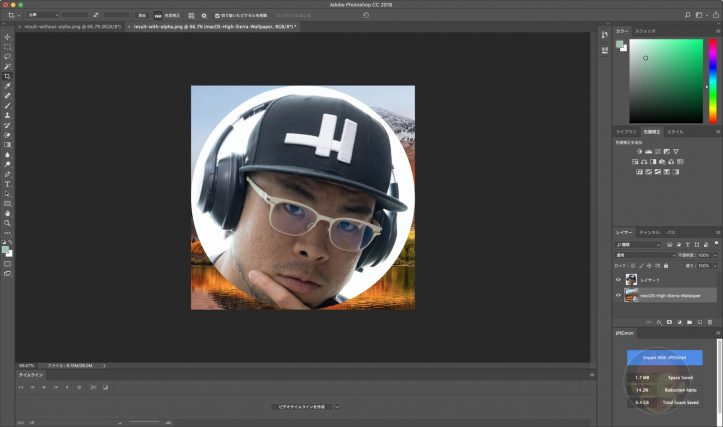Click the レイヤー 1 layer thumbnail
The height and width of the screenshot is (427, 723).
(631, 281)
